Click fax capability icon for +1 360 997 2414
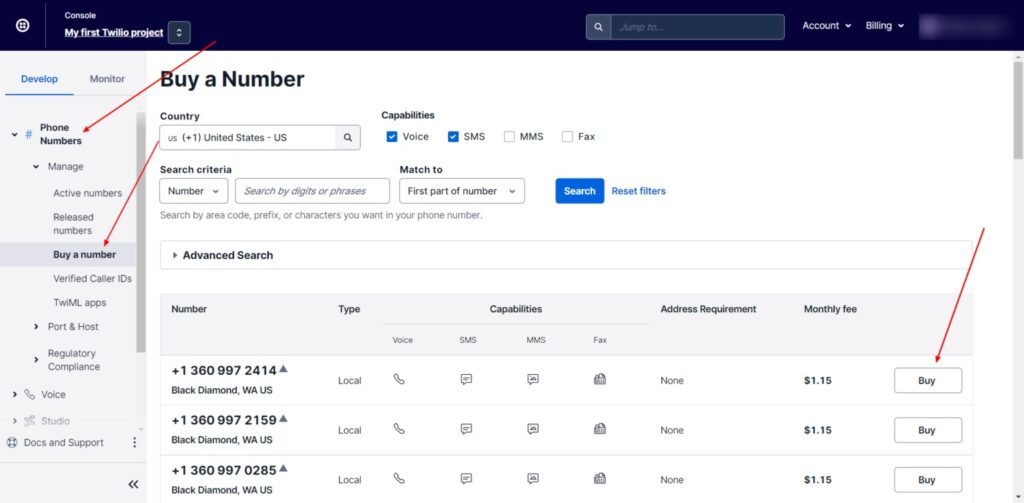 600,380
